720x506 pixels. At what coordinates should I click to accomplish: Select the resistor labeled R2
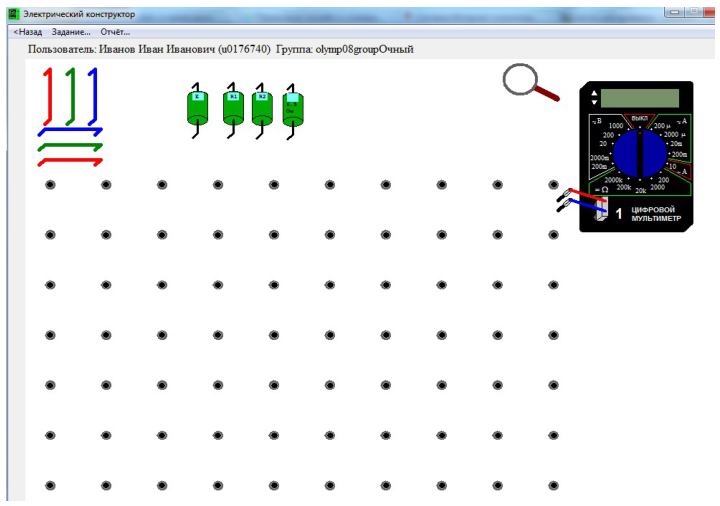click(x=262, y=110)
